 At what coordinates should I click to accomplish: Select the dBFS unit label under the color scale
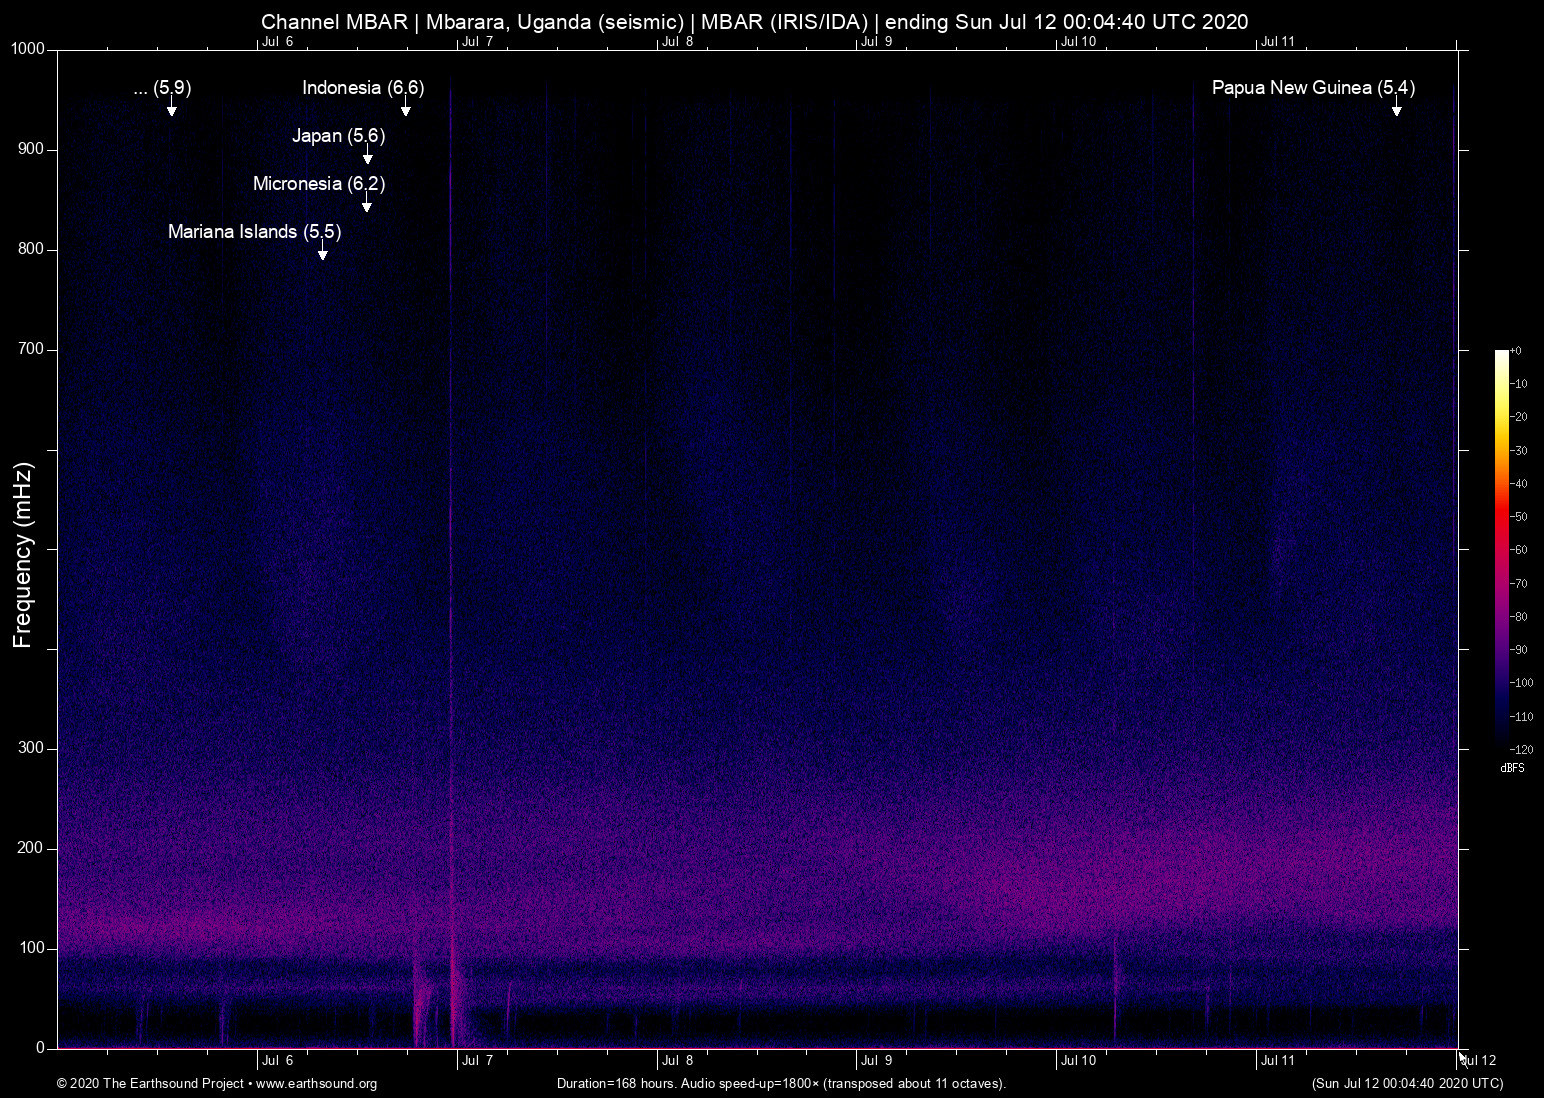tap(1512, 768)
